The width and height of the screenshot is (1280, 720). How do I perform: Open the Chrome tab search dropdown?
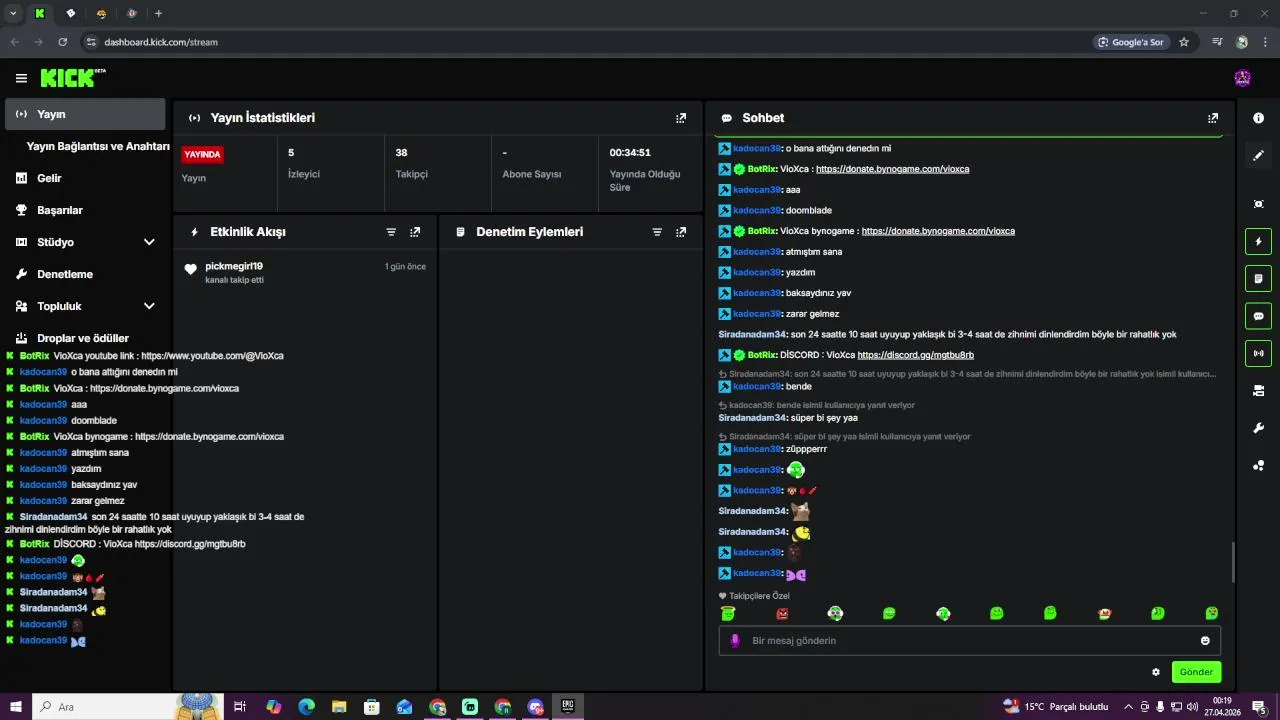click(x=13, y=13)
